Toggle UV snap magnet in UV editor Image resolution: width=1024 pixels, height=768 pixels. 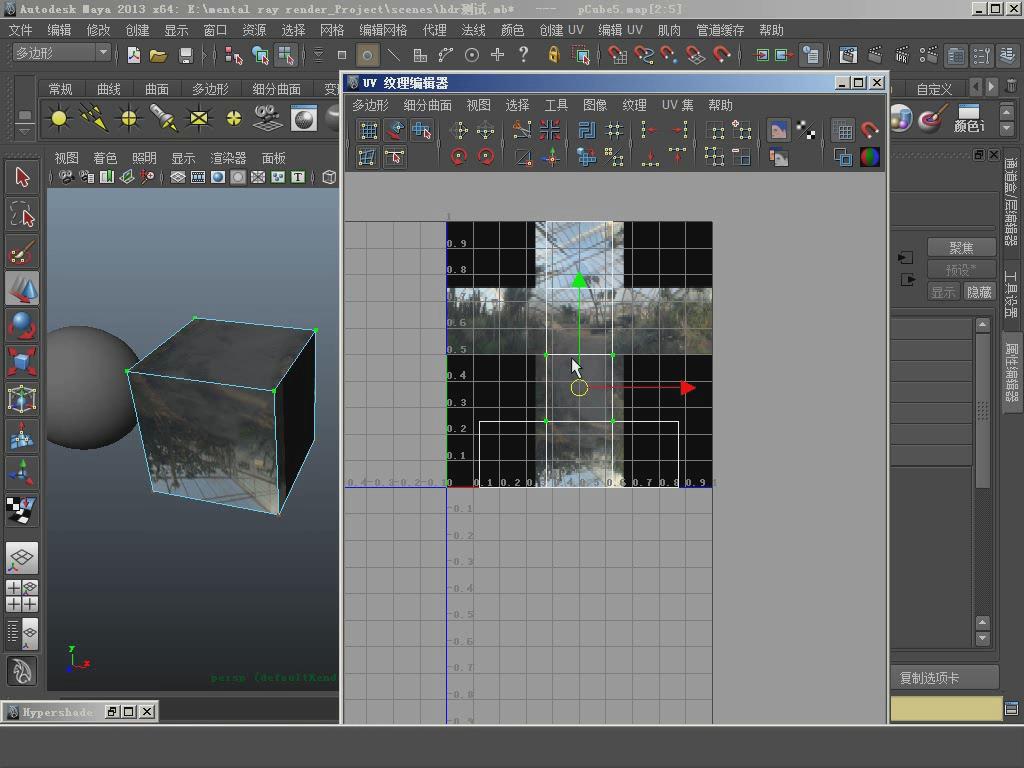tap(869, 131)
